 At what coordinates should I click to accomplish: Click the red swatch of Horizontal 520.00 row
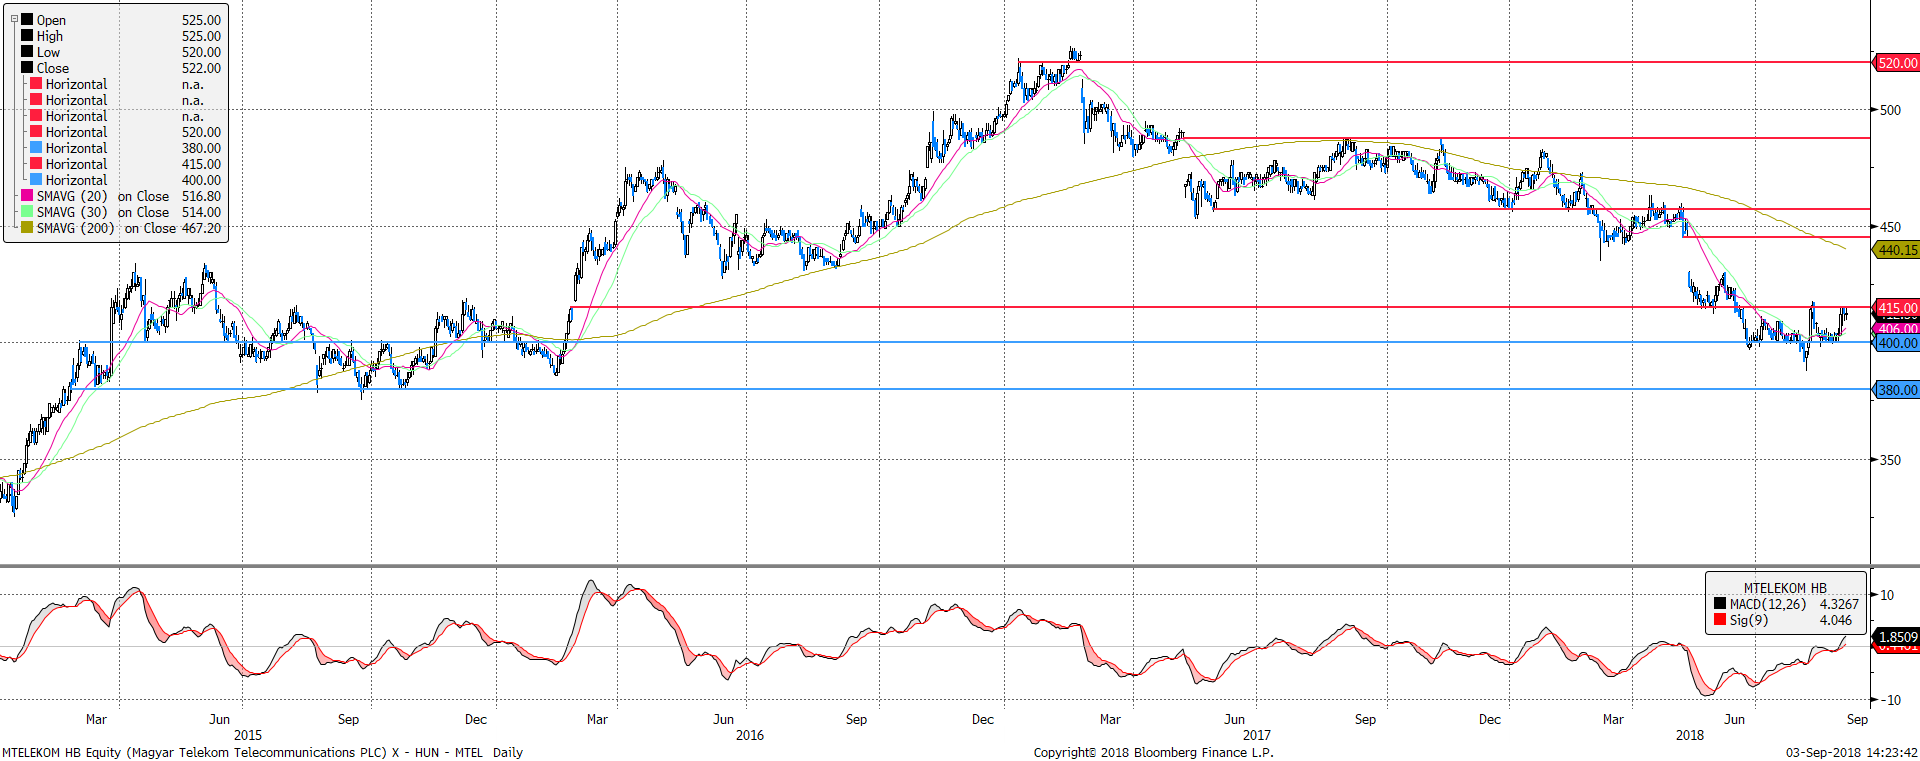(x=36, y=132)
